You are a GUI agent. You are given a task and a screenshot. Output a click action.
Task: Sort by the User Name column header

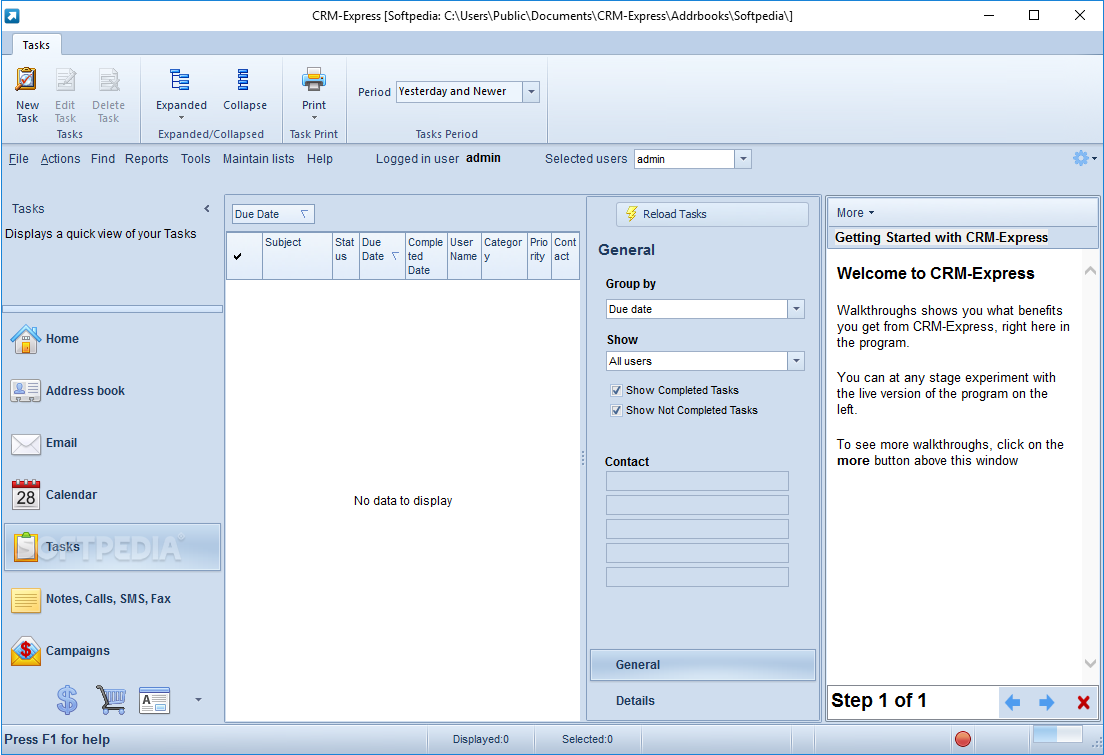pyautogui.click(x=464, y=256)
